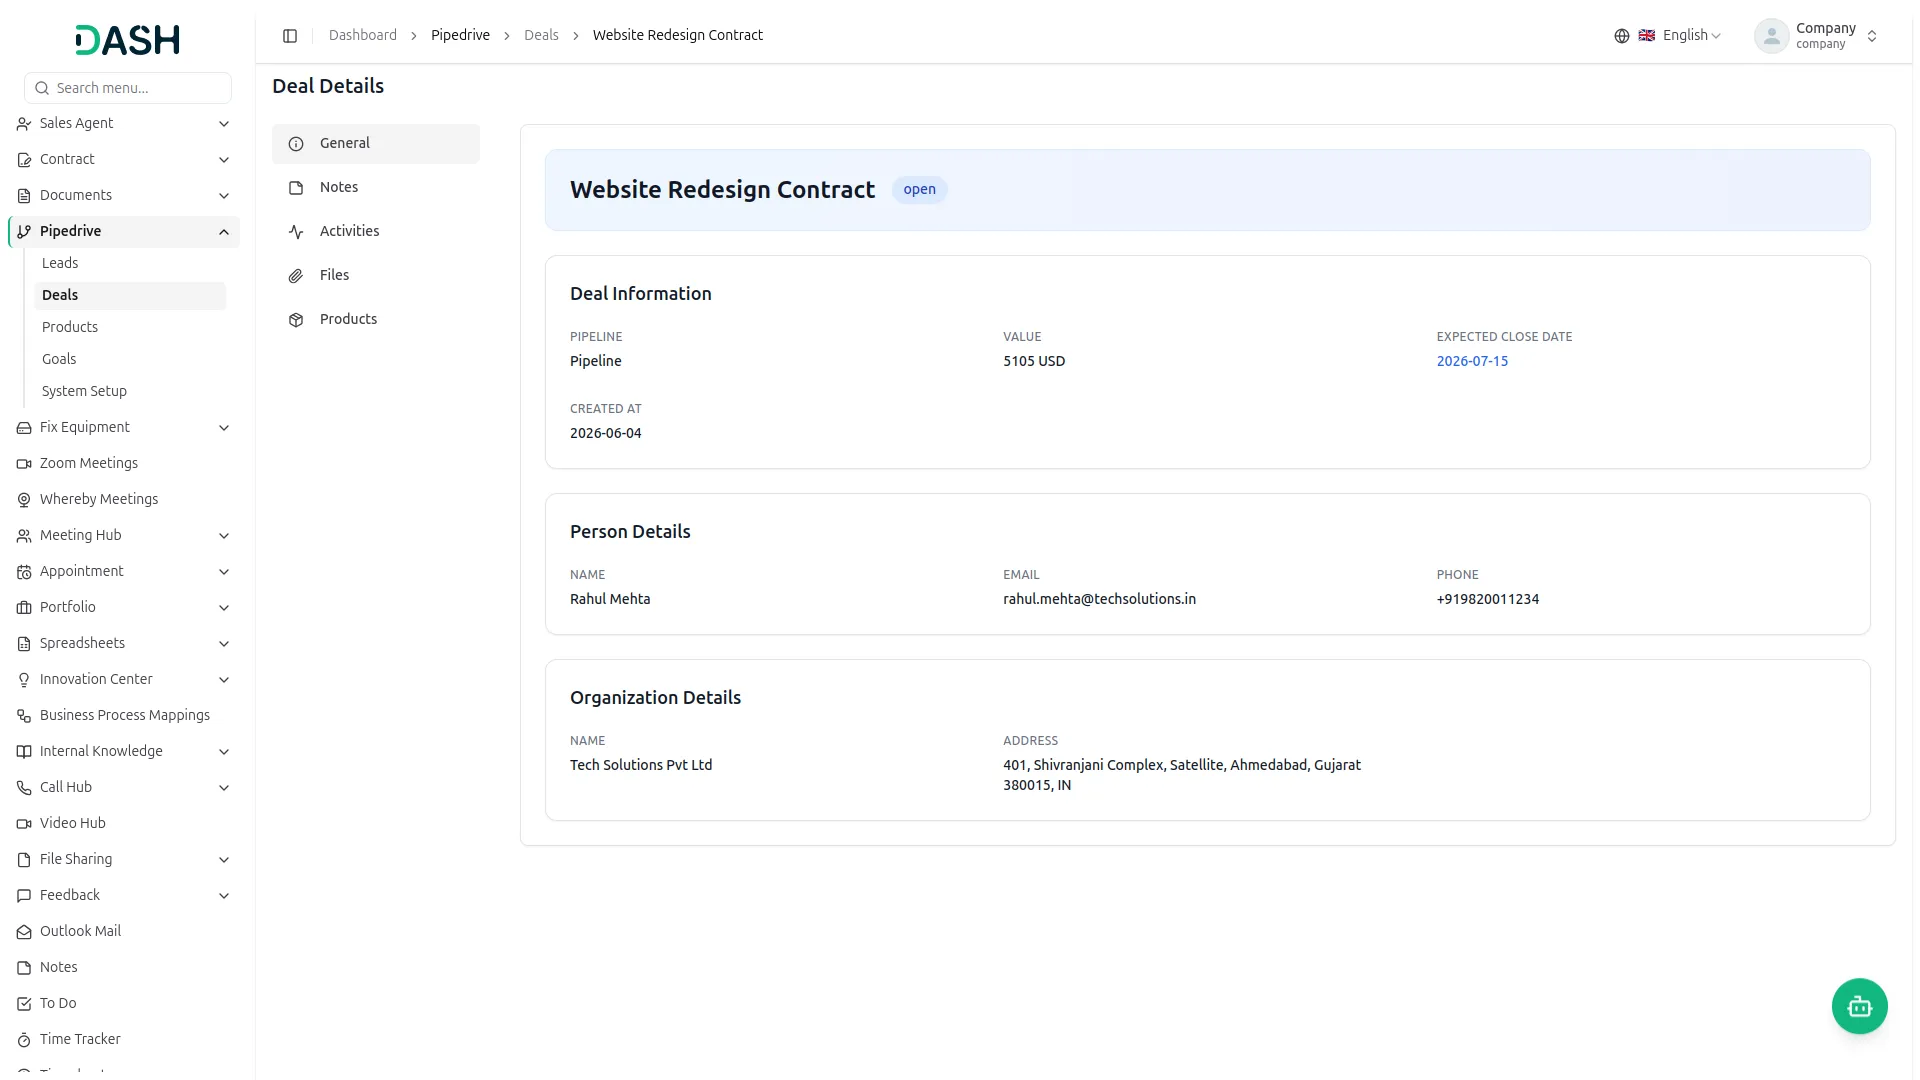Click the Sales Agent sidebar icon

(x=24, y=124)
